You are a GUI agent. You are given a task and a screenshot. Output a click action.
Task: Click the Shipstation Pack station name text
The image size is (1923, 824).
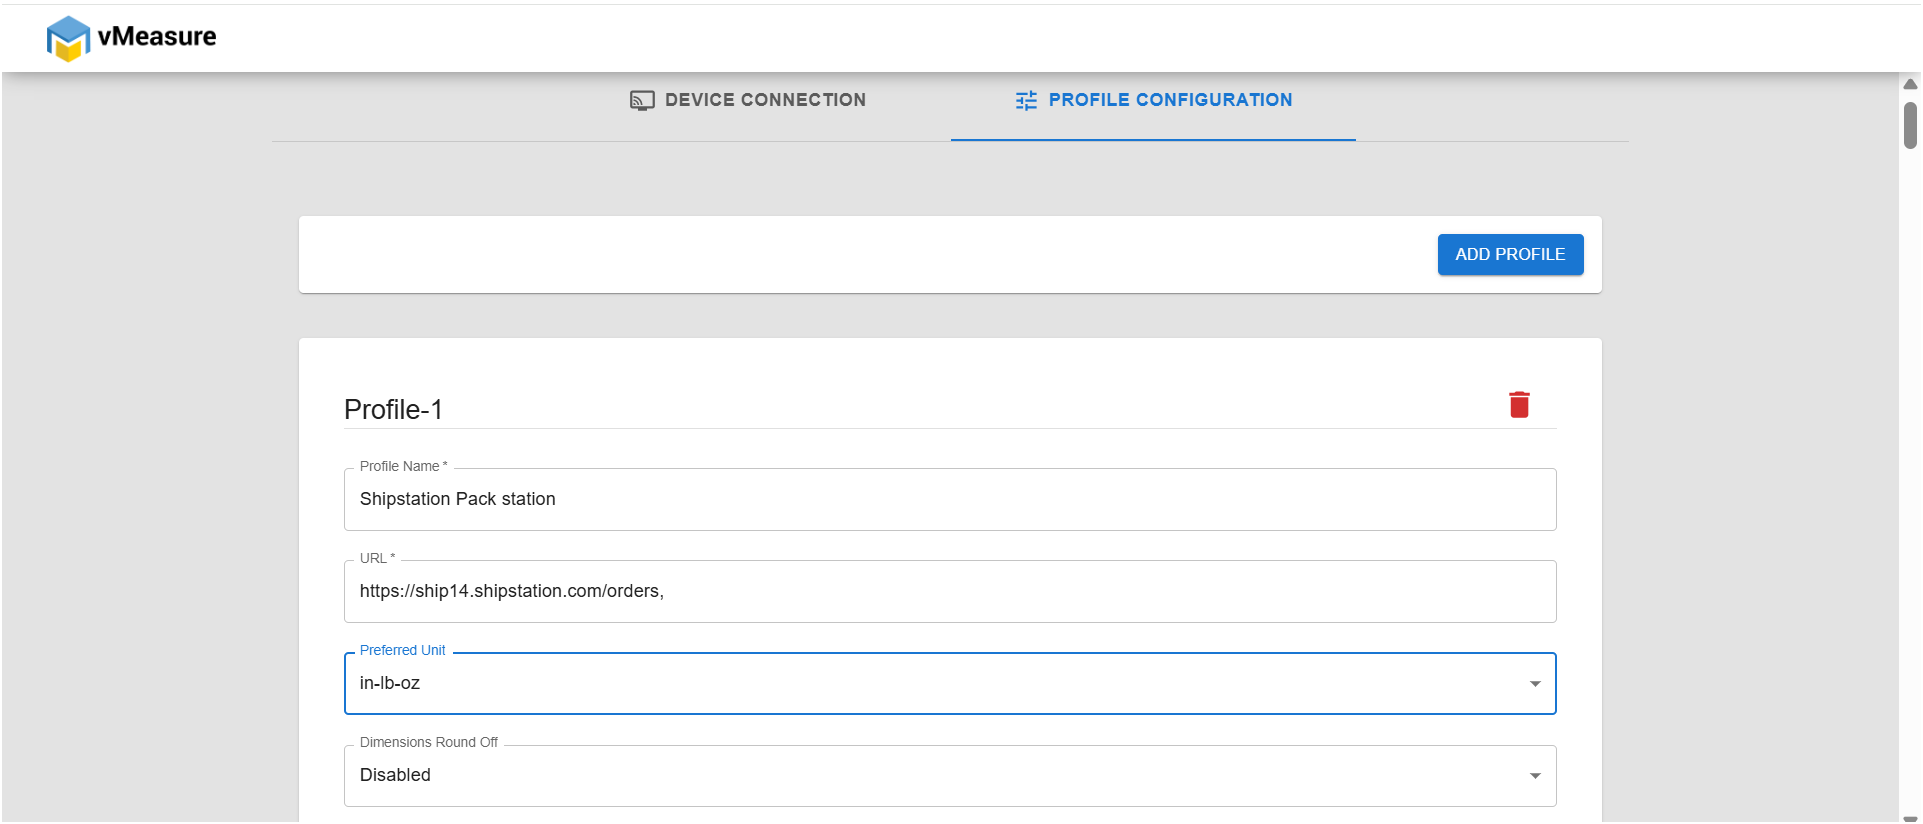tap(457, 499)
